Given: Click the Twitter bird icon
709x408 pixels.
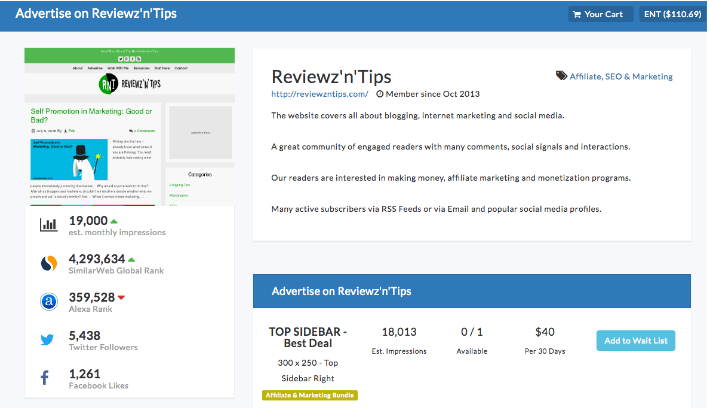Looking at the screenshot, I should click(x=47, y=340).
